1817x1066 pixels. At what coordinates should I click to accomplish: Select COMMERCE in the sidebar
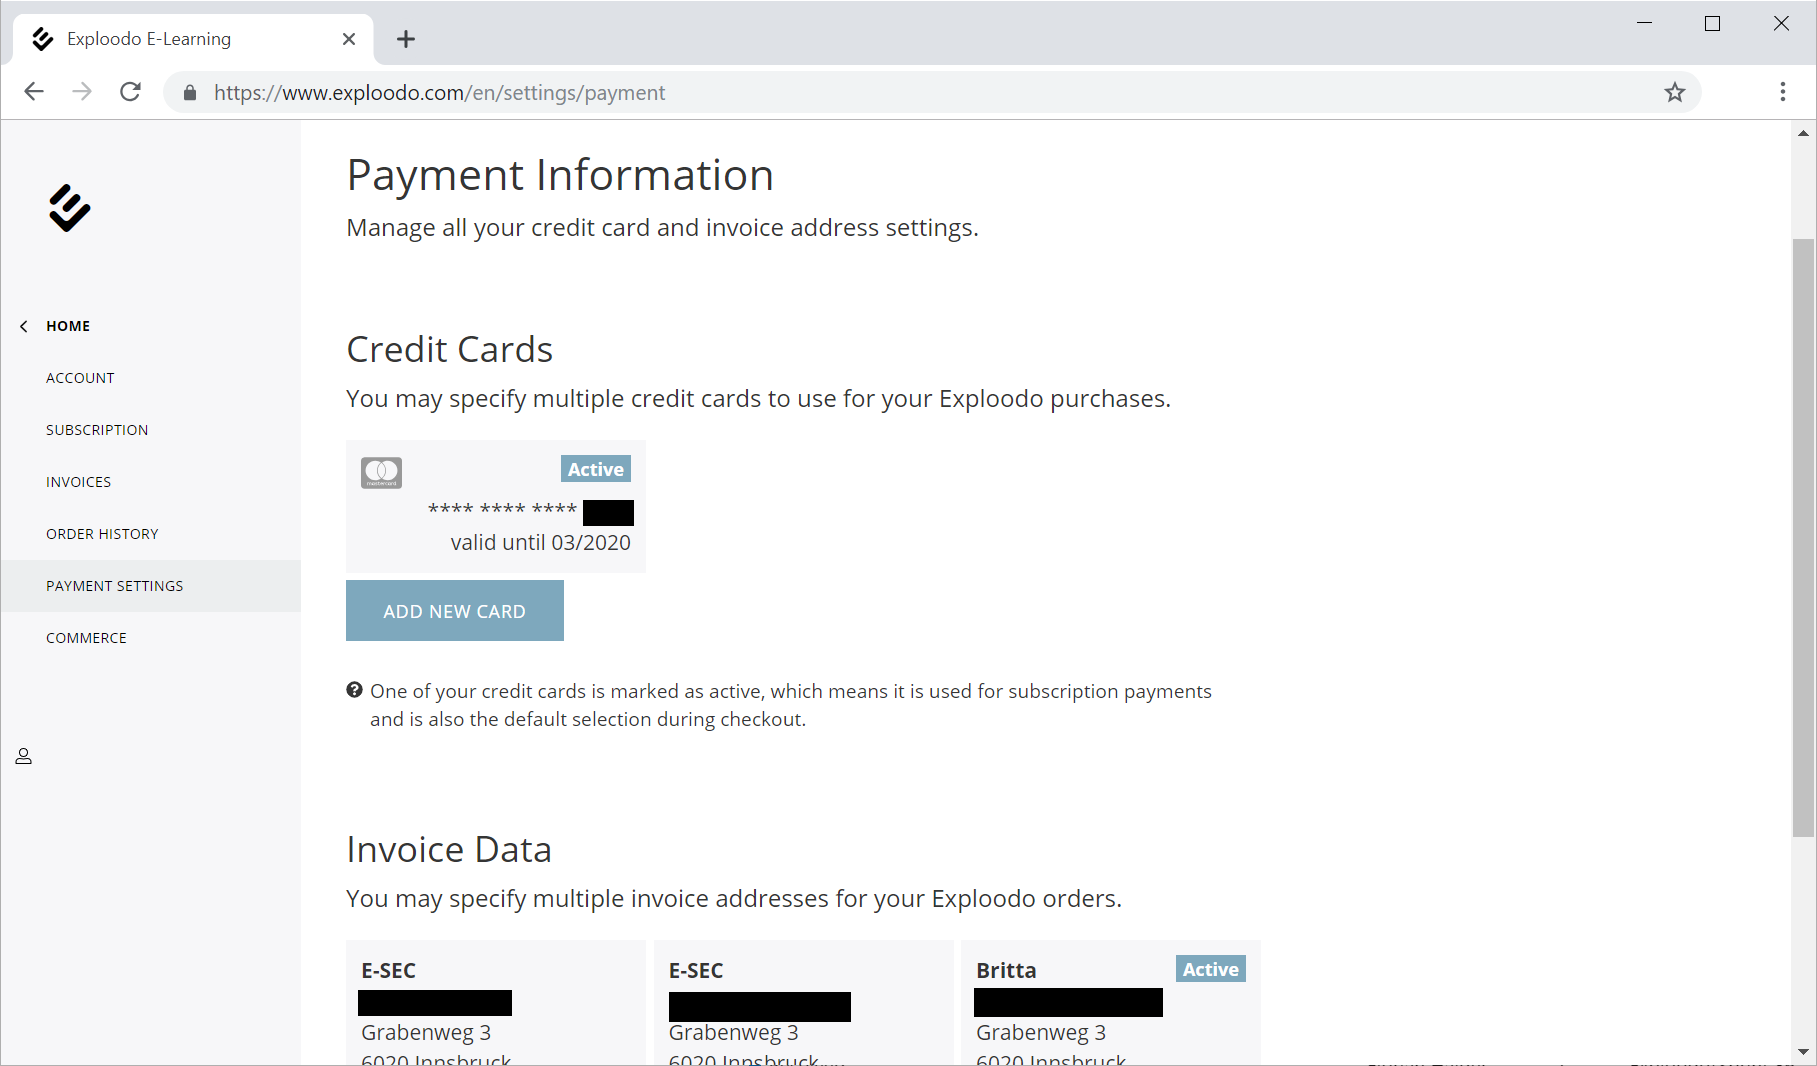[x=86, y=638]
